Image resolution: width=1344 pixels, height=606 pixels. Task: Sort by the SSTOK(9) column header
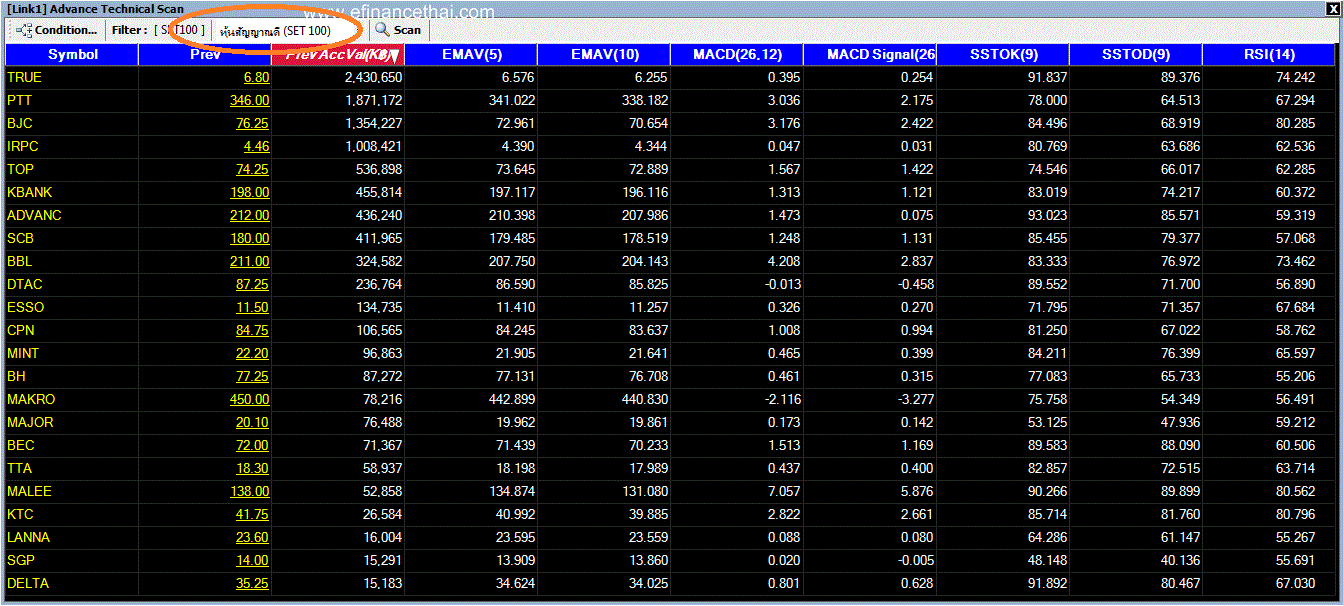1003,55
